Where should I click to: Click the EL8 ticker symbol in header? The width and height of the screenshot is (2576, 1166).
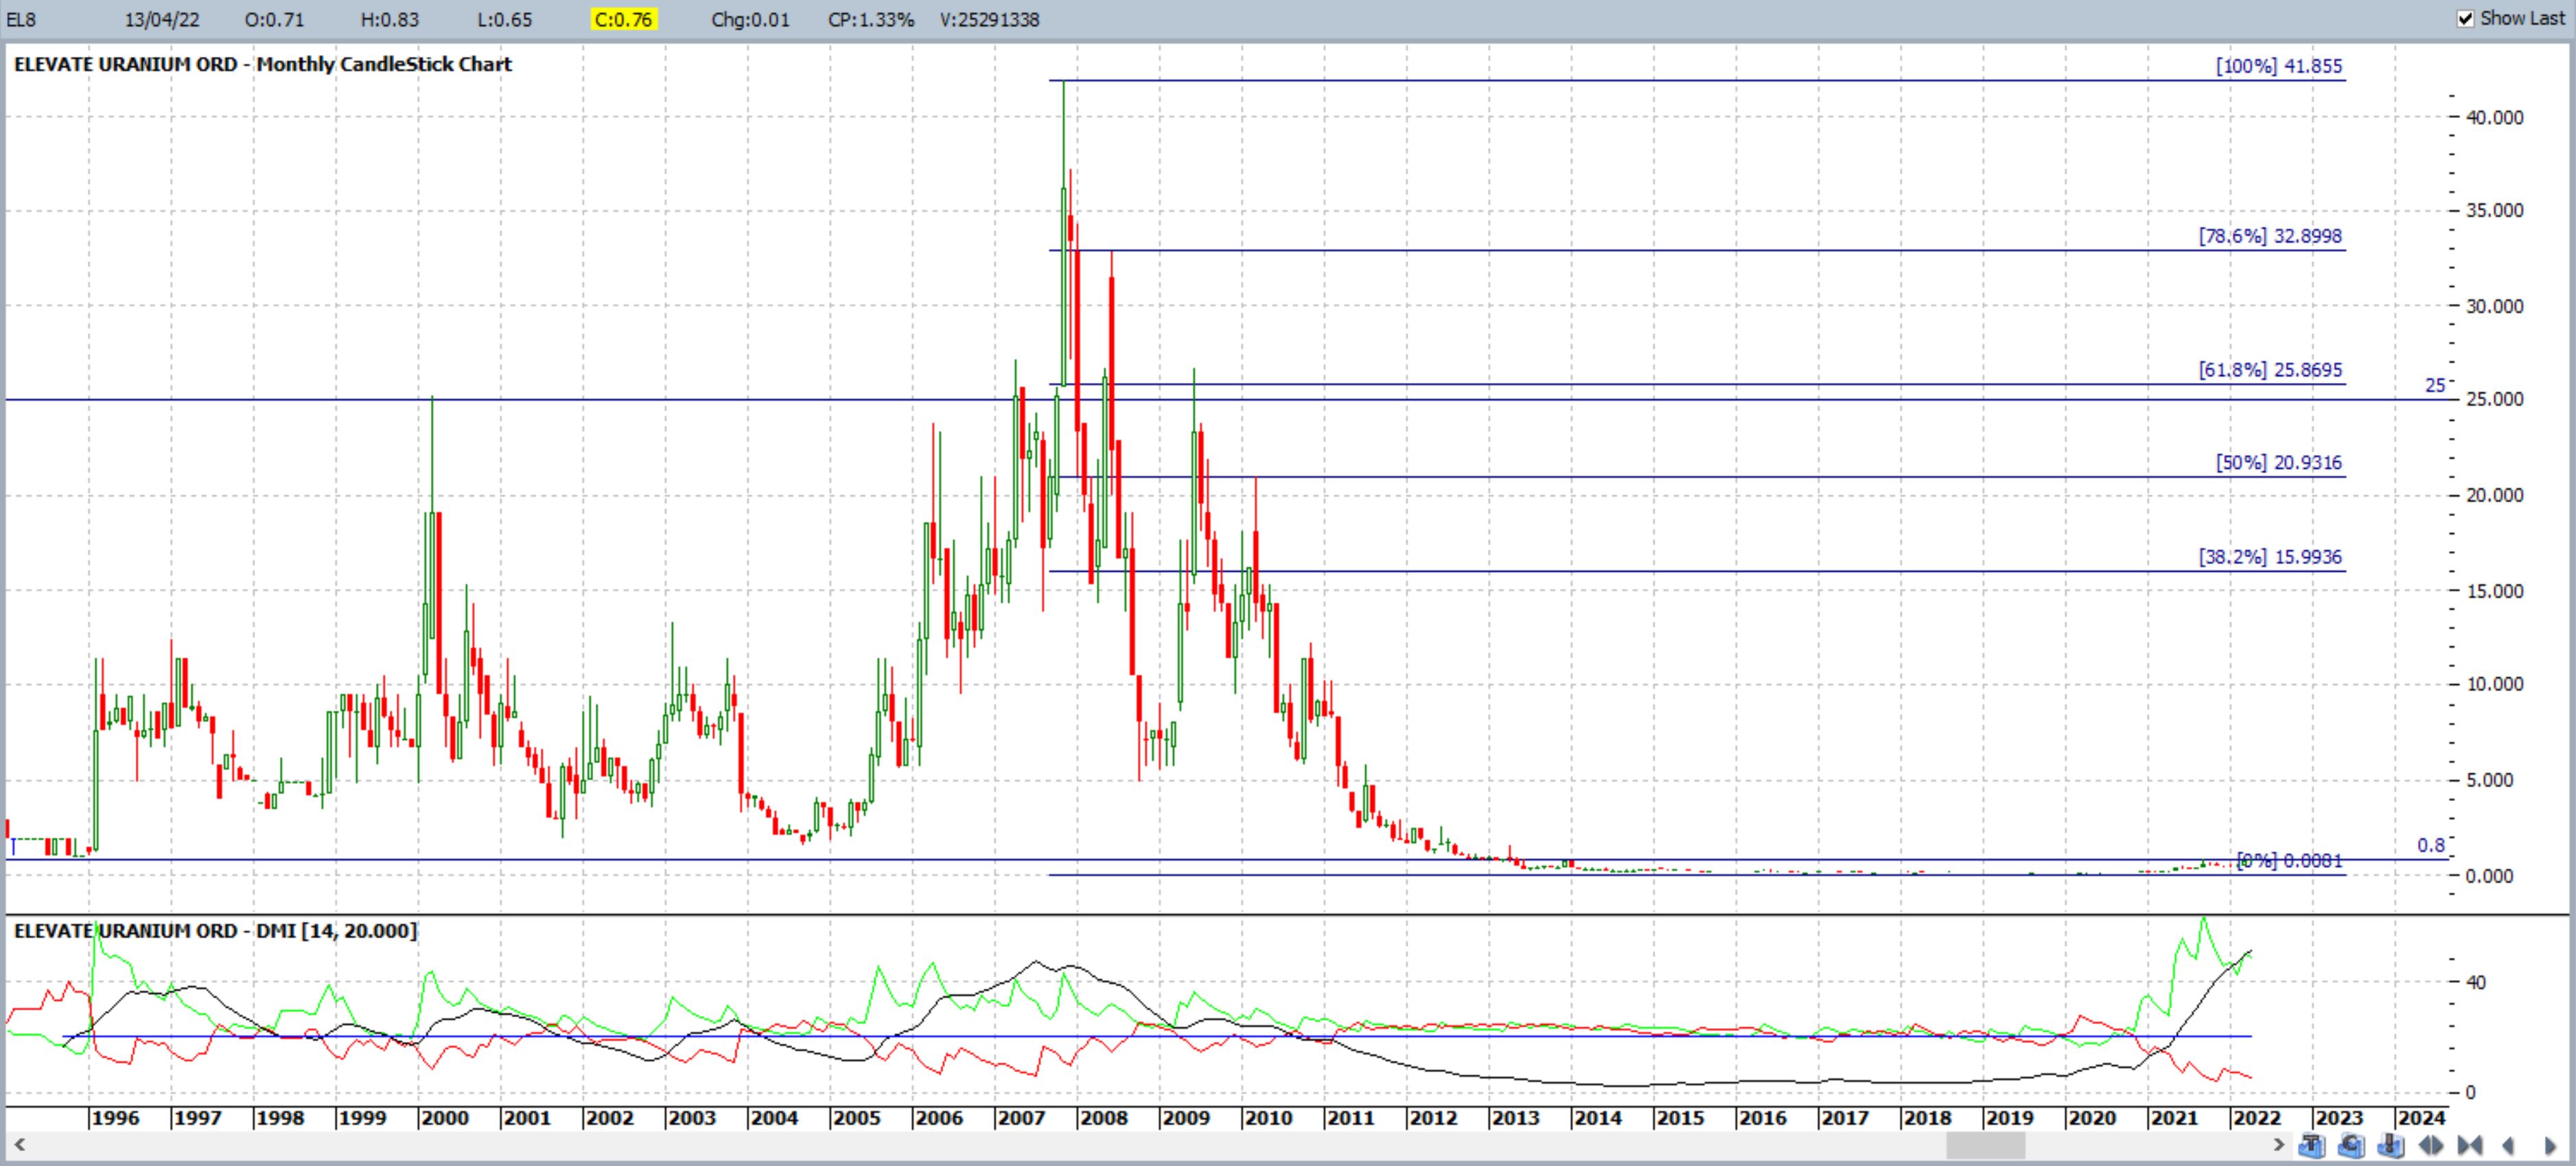pos(21,20)
